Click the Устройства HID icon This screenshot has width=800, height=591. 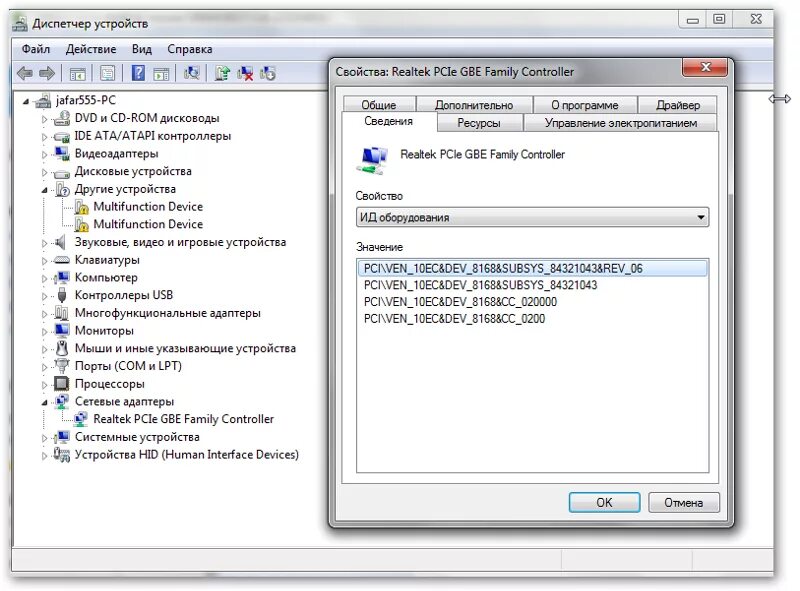[x=62, y=454]
